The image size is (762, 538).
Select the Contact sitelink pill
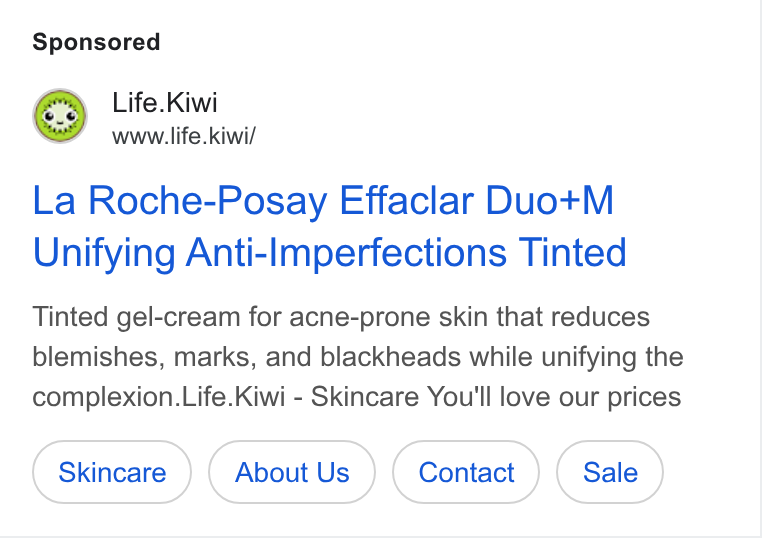point(466,472)
